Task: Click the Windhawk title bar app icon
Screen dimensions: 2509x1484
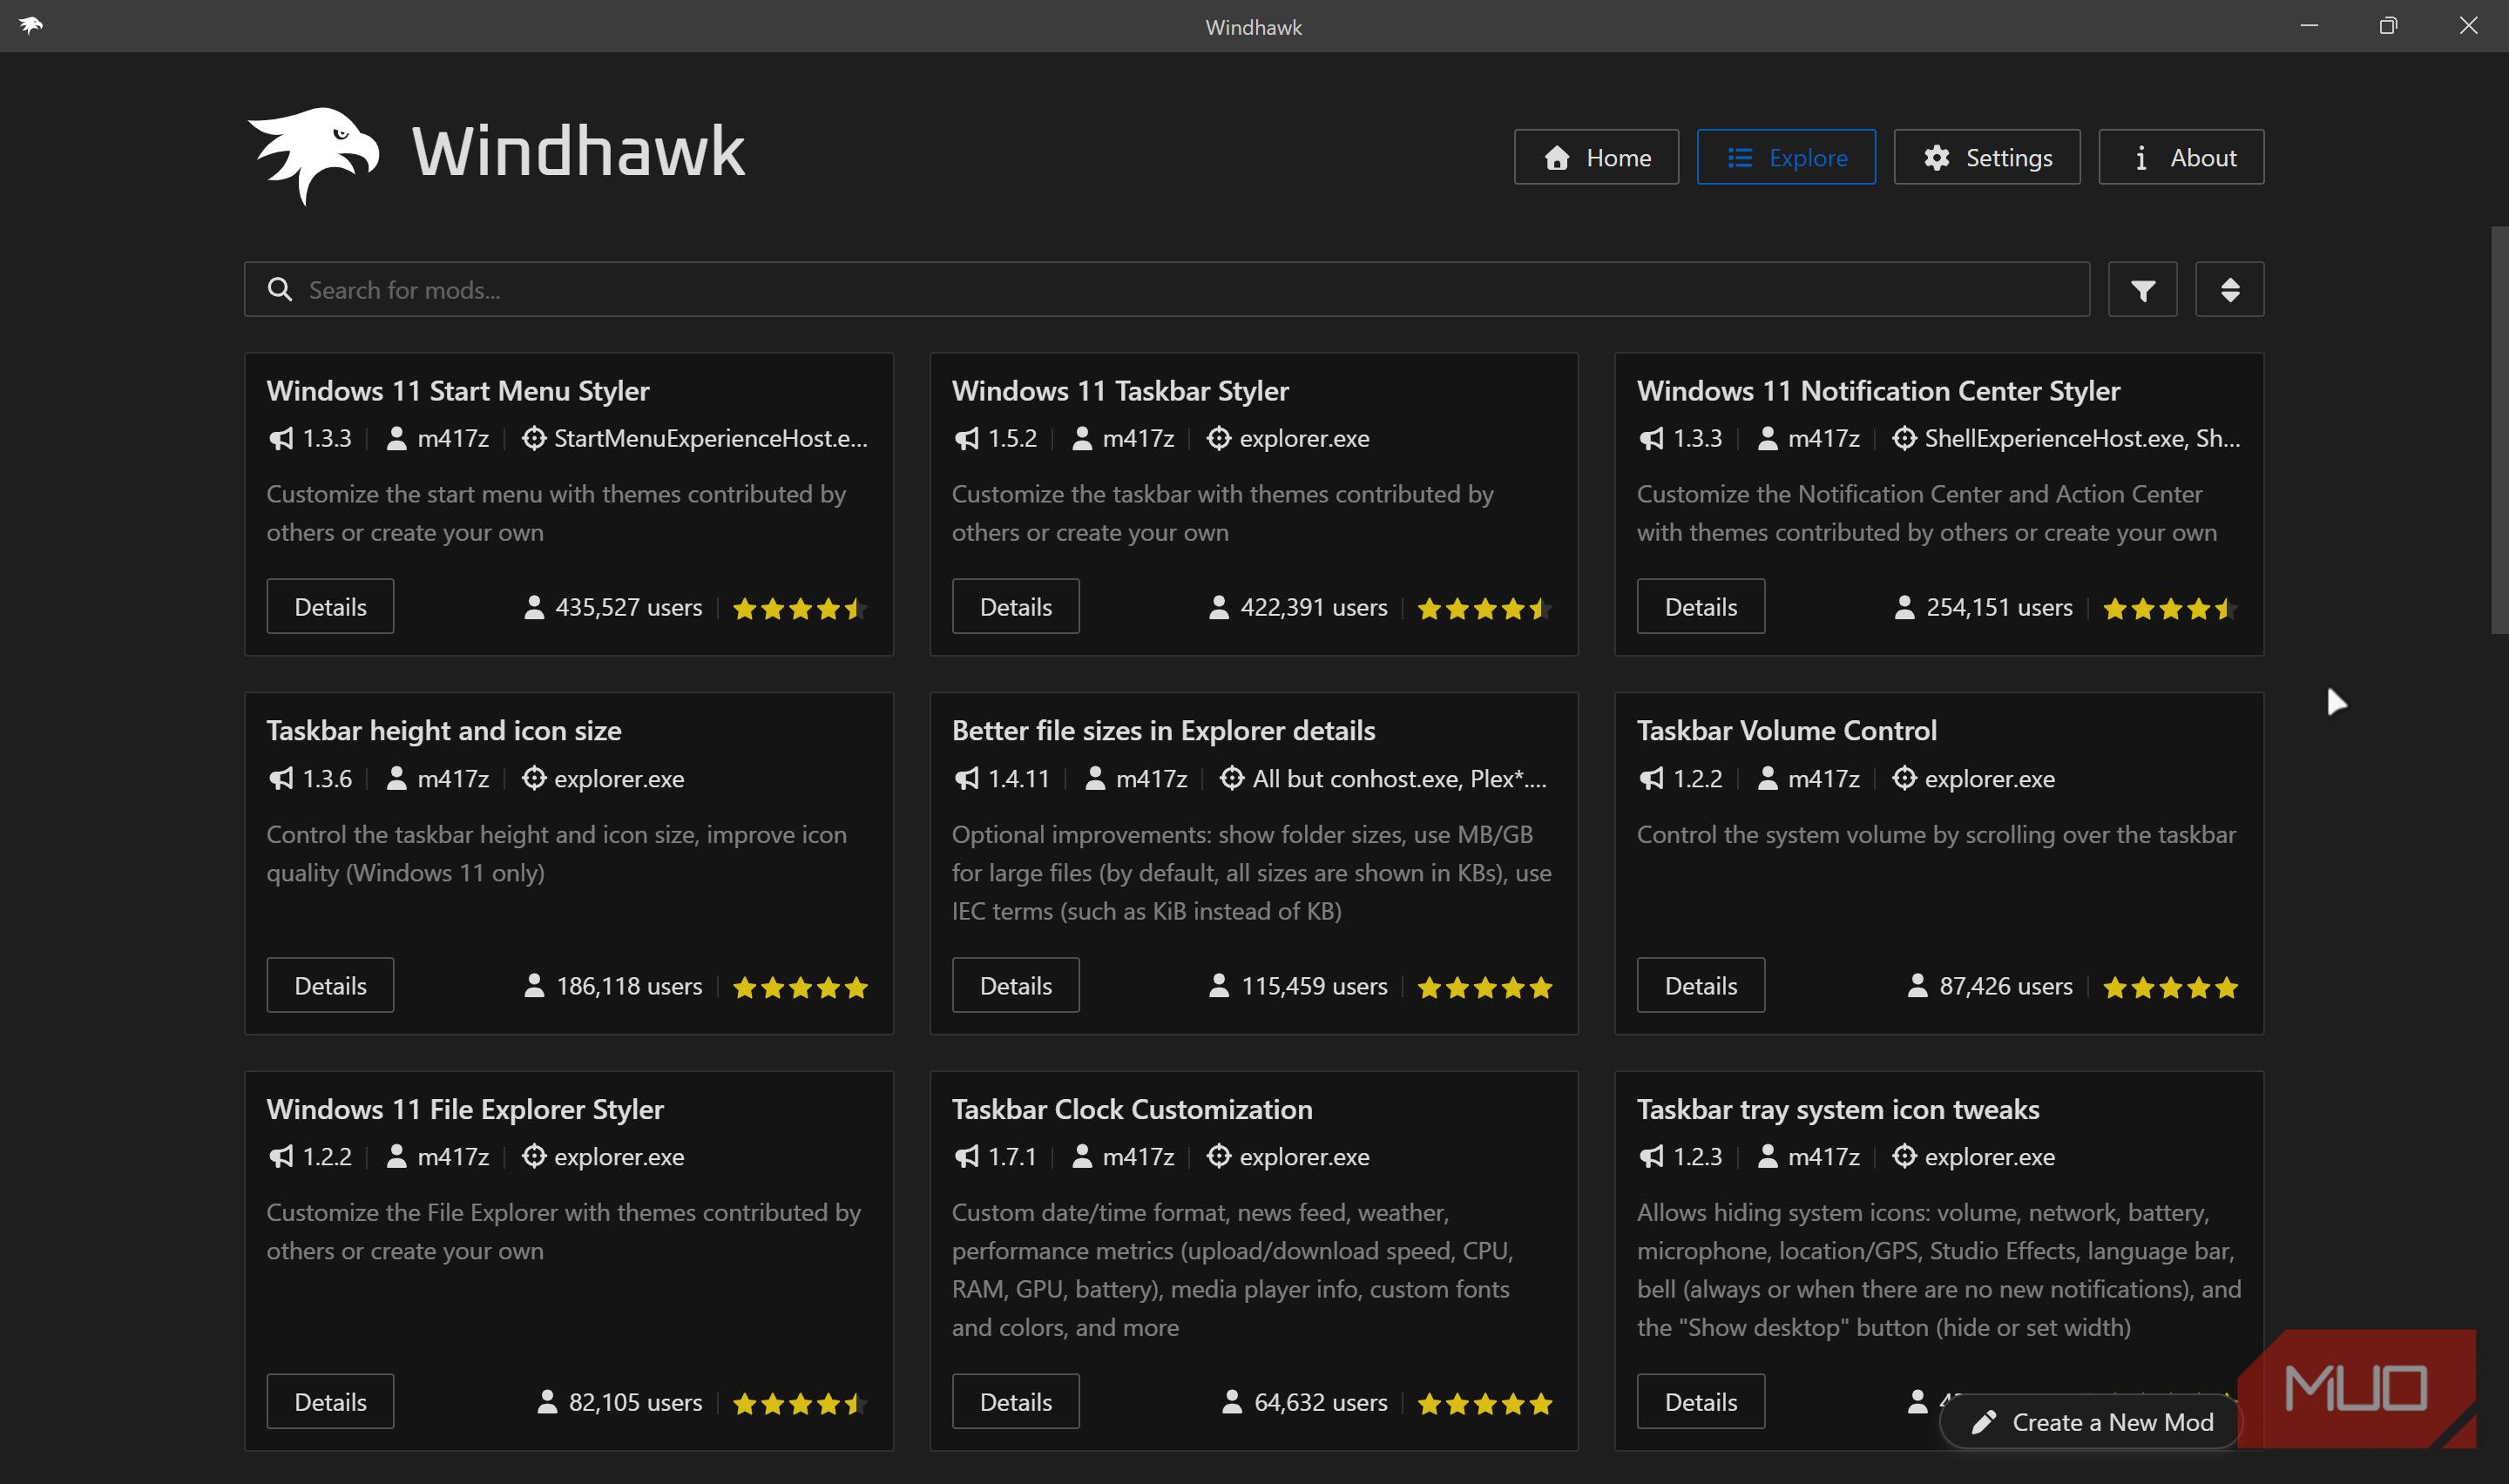Action: tap(31, 25)
